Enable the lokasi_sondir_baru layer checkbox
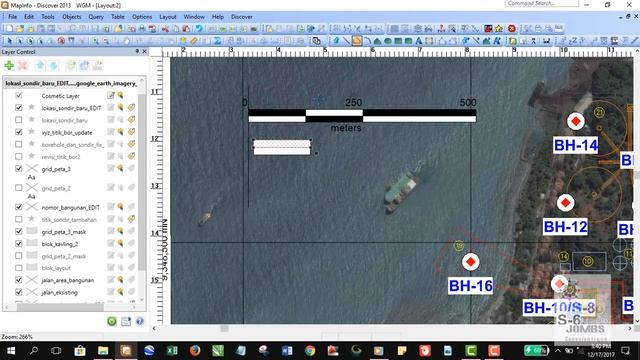 tap(18, 120)
